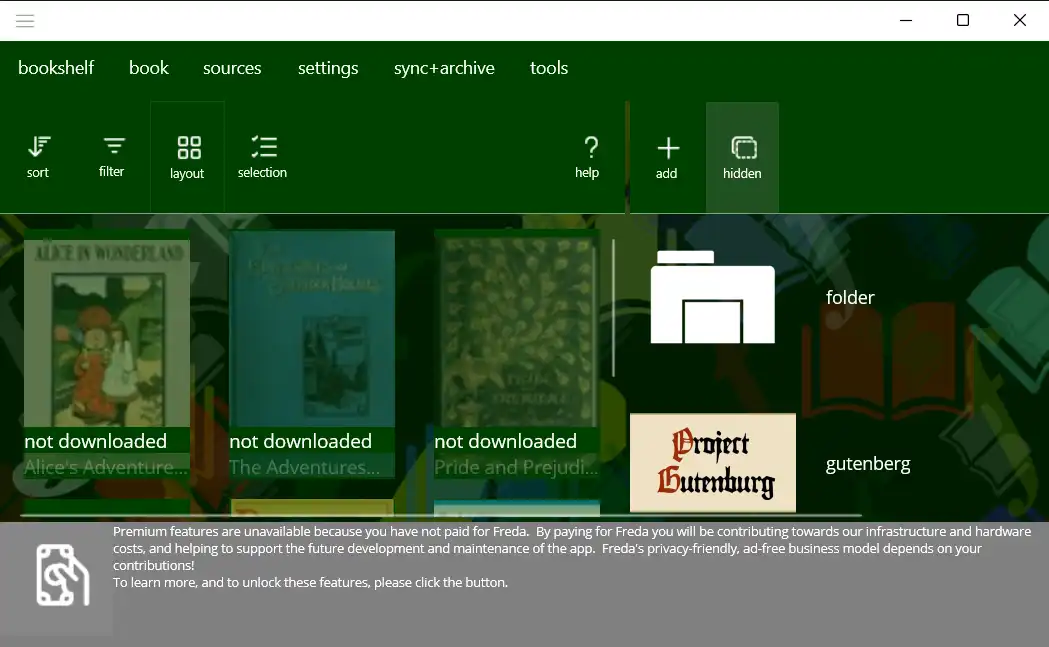Image resolution: width=1049 pixels, height=647 pixels.
Task: Click the premium payment icon button
Action: (62, 576)
